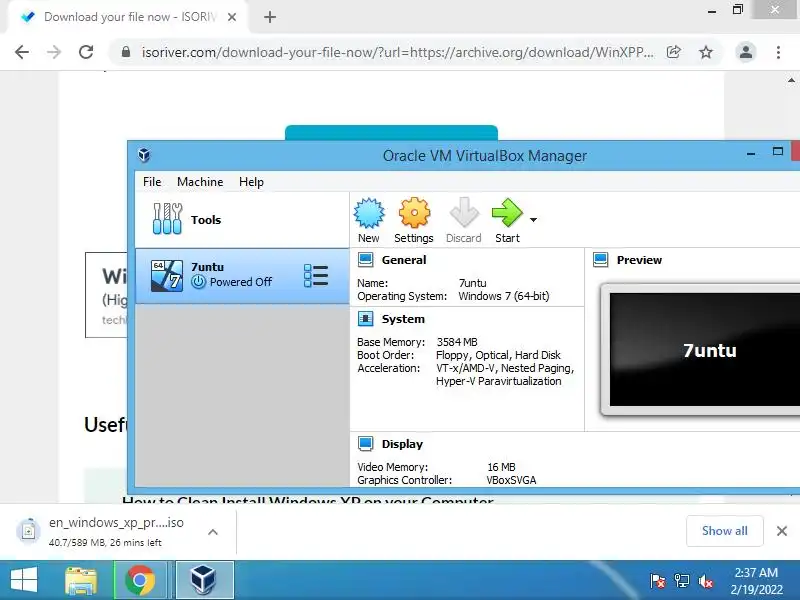This screenshot has width=800, height=600.
Task: Click the General section header
Action: (404, 260)
